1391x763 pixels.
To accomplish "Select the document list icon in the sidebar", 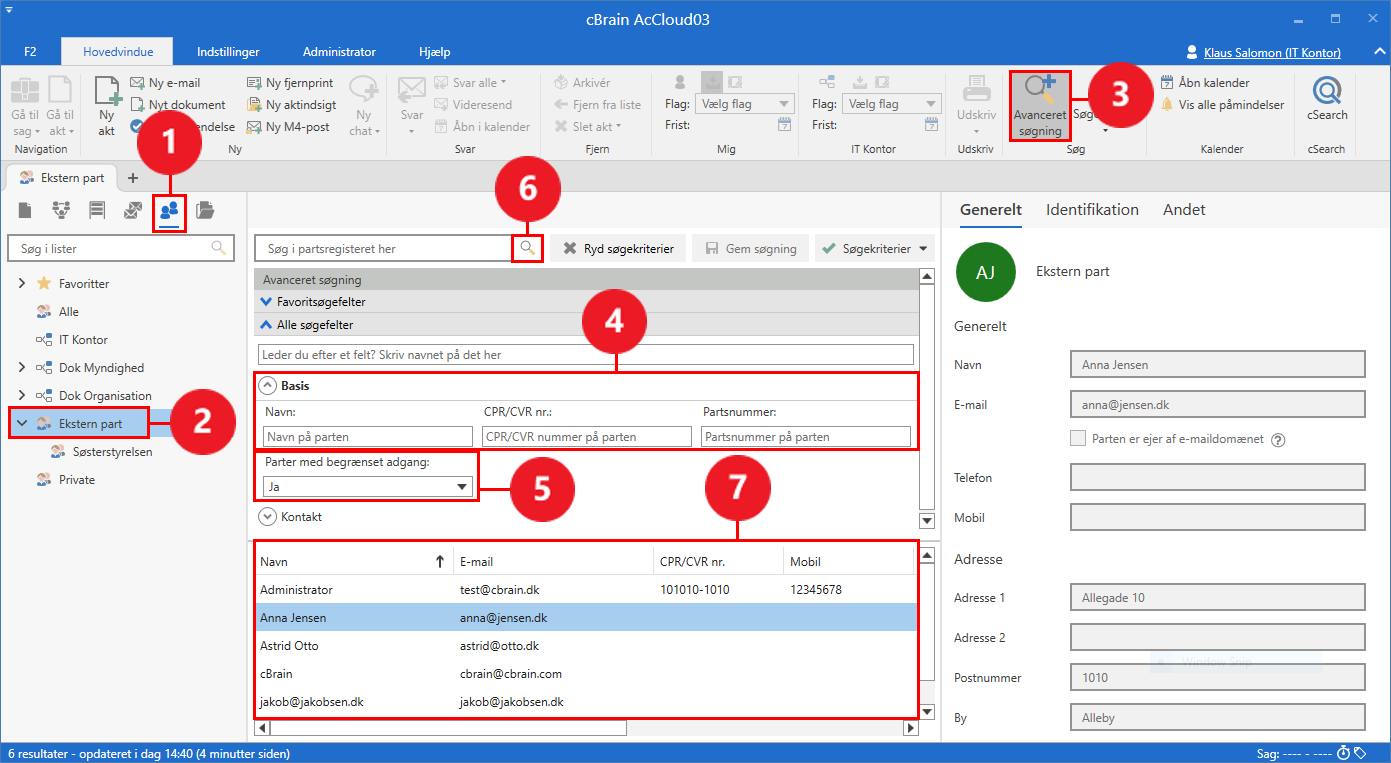I will click(x=25, y=210).
